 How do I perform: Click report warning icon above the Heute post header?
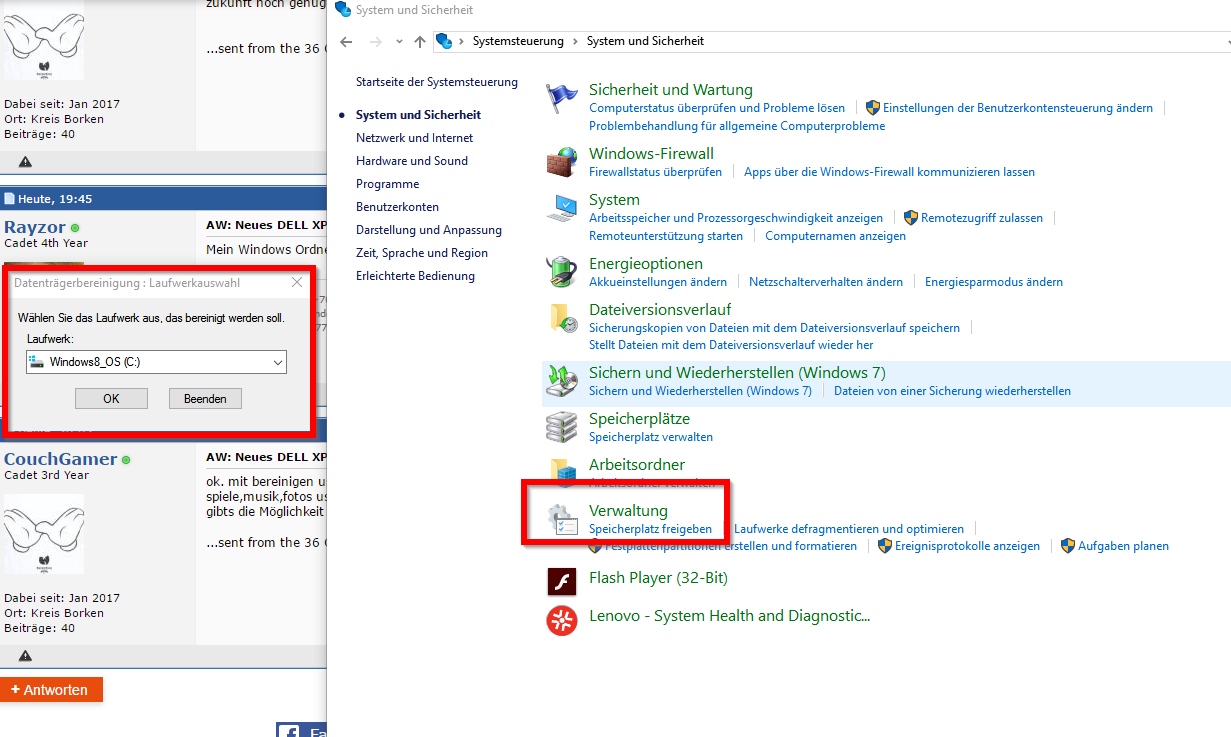point(25,162)
